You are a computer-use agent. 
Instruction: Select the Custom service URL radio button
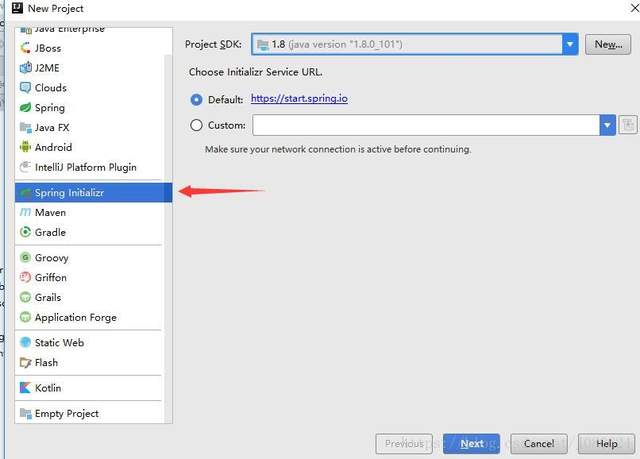click(196, 125)
